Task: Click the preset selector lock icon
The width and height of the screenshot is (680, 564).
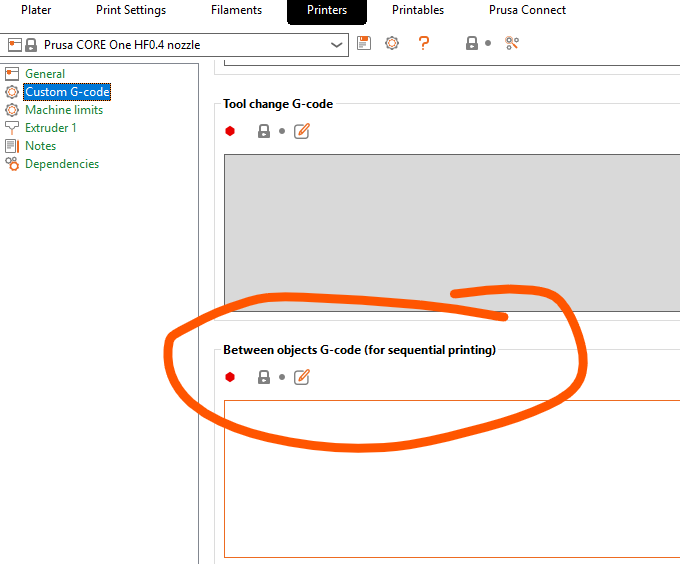Action: coord(31,45)
